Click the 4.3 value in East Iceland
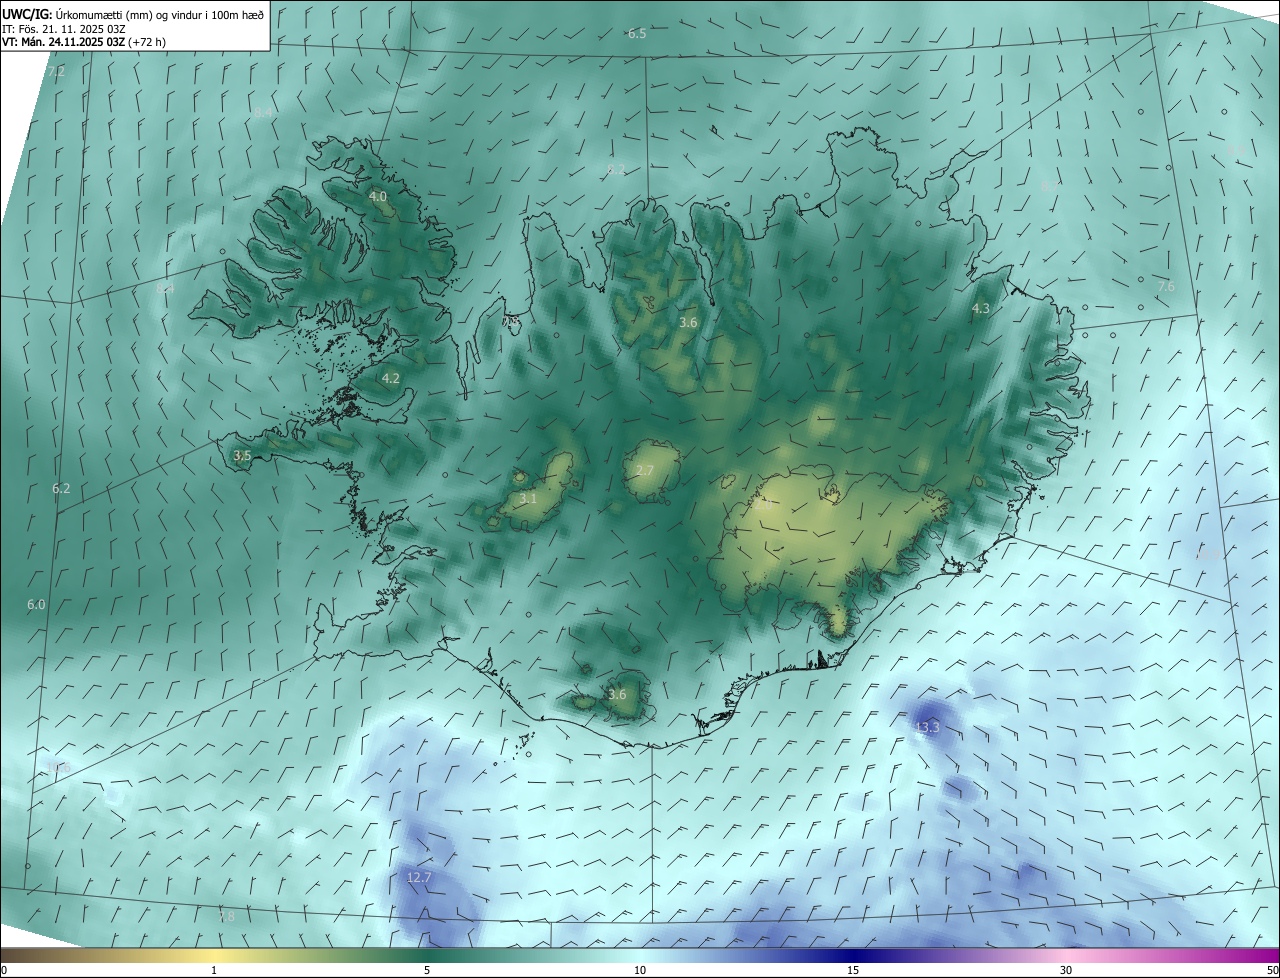The image size is (1280, 978). 981,309
